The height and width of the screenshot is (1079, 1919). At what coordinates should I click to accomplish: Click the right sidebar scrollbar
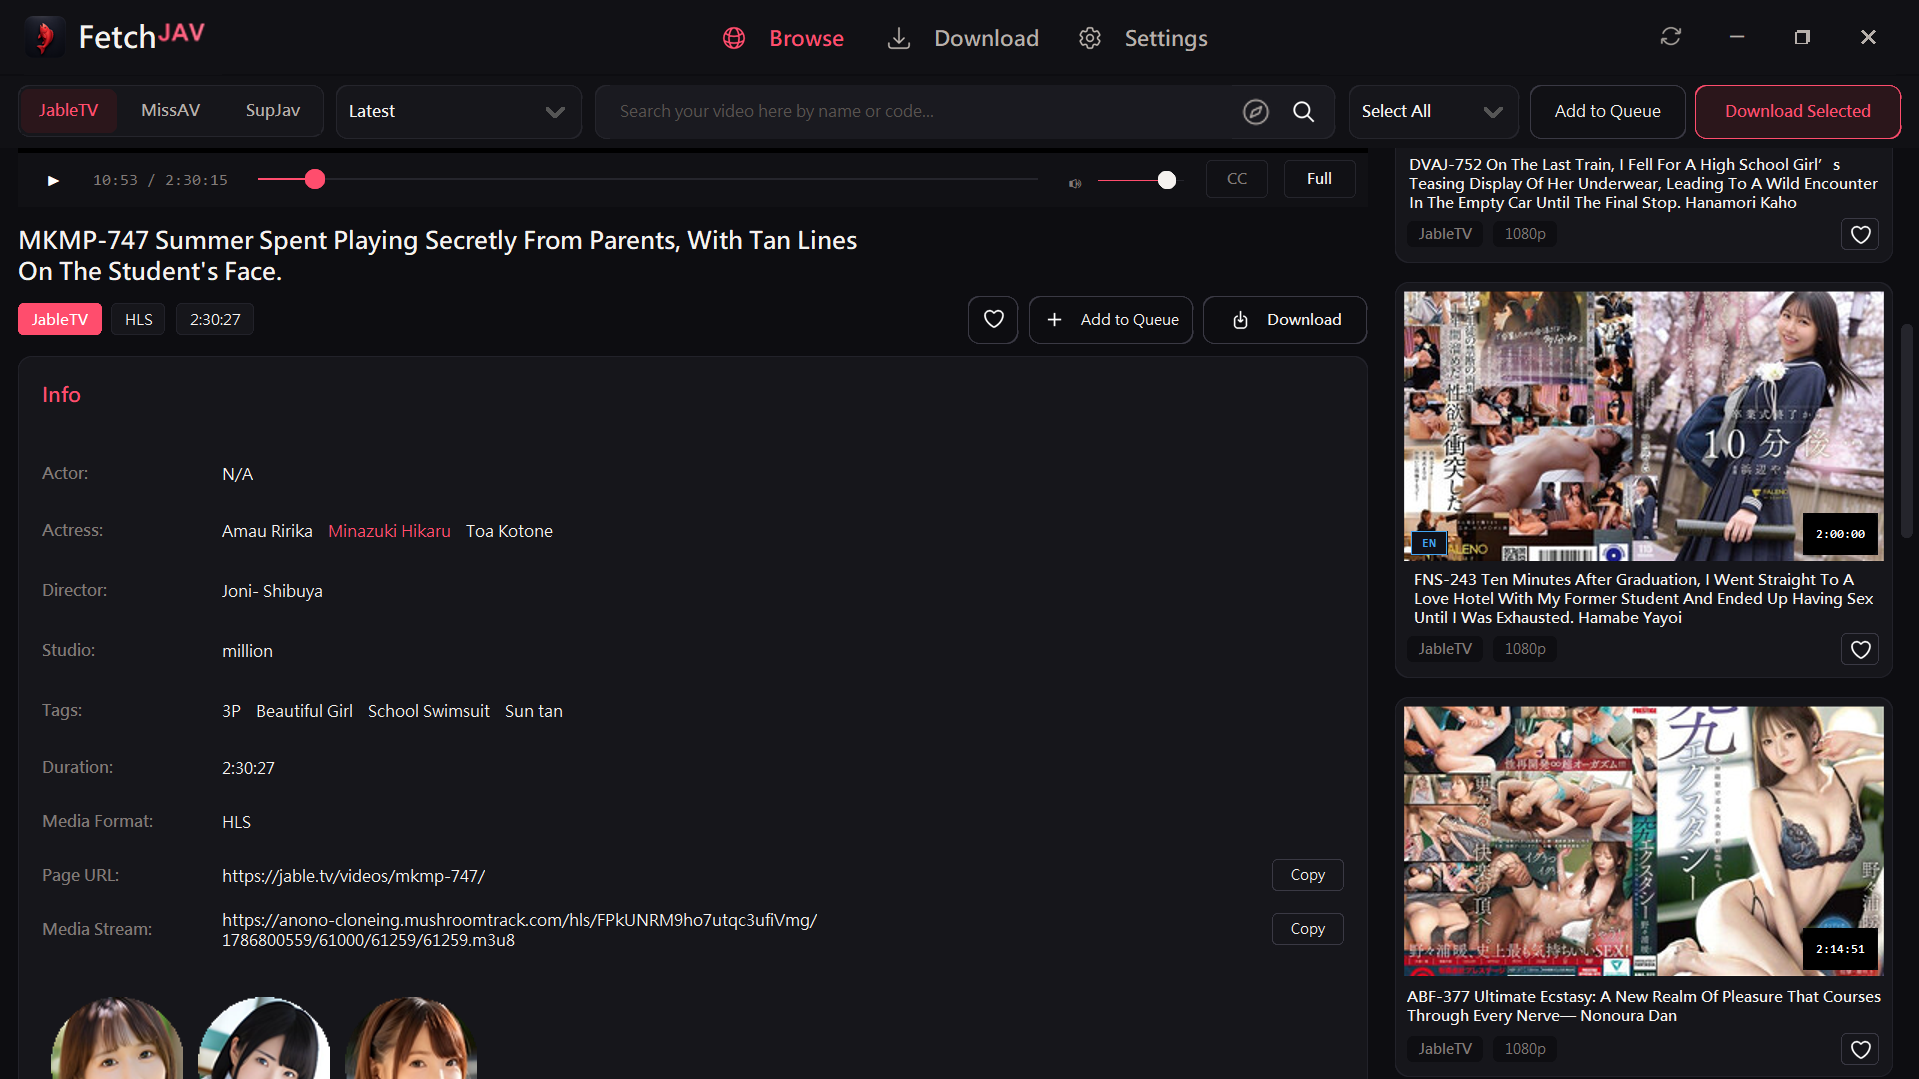pos(1906,431)
